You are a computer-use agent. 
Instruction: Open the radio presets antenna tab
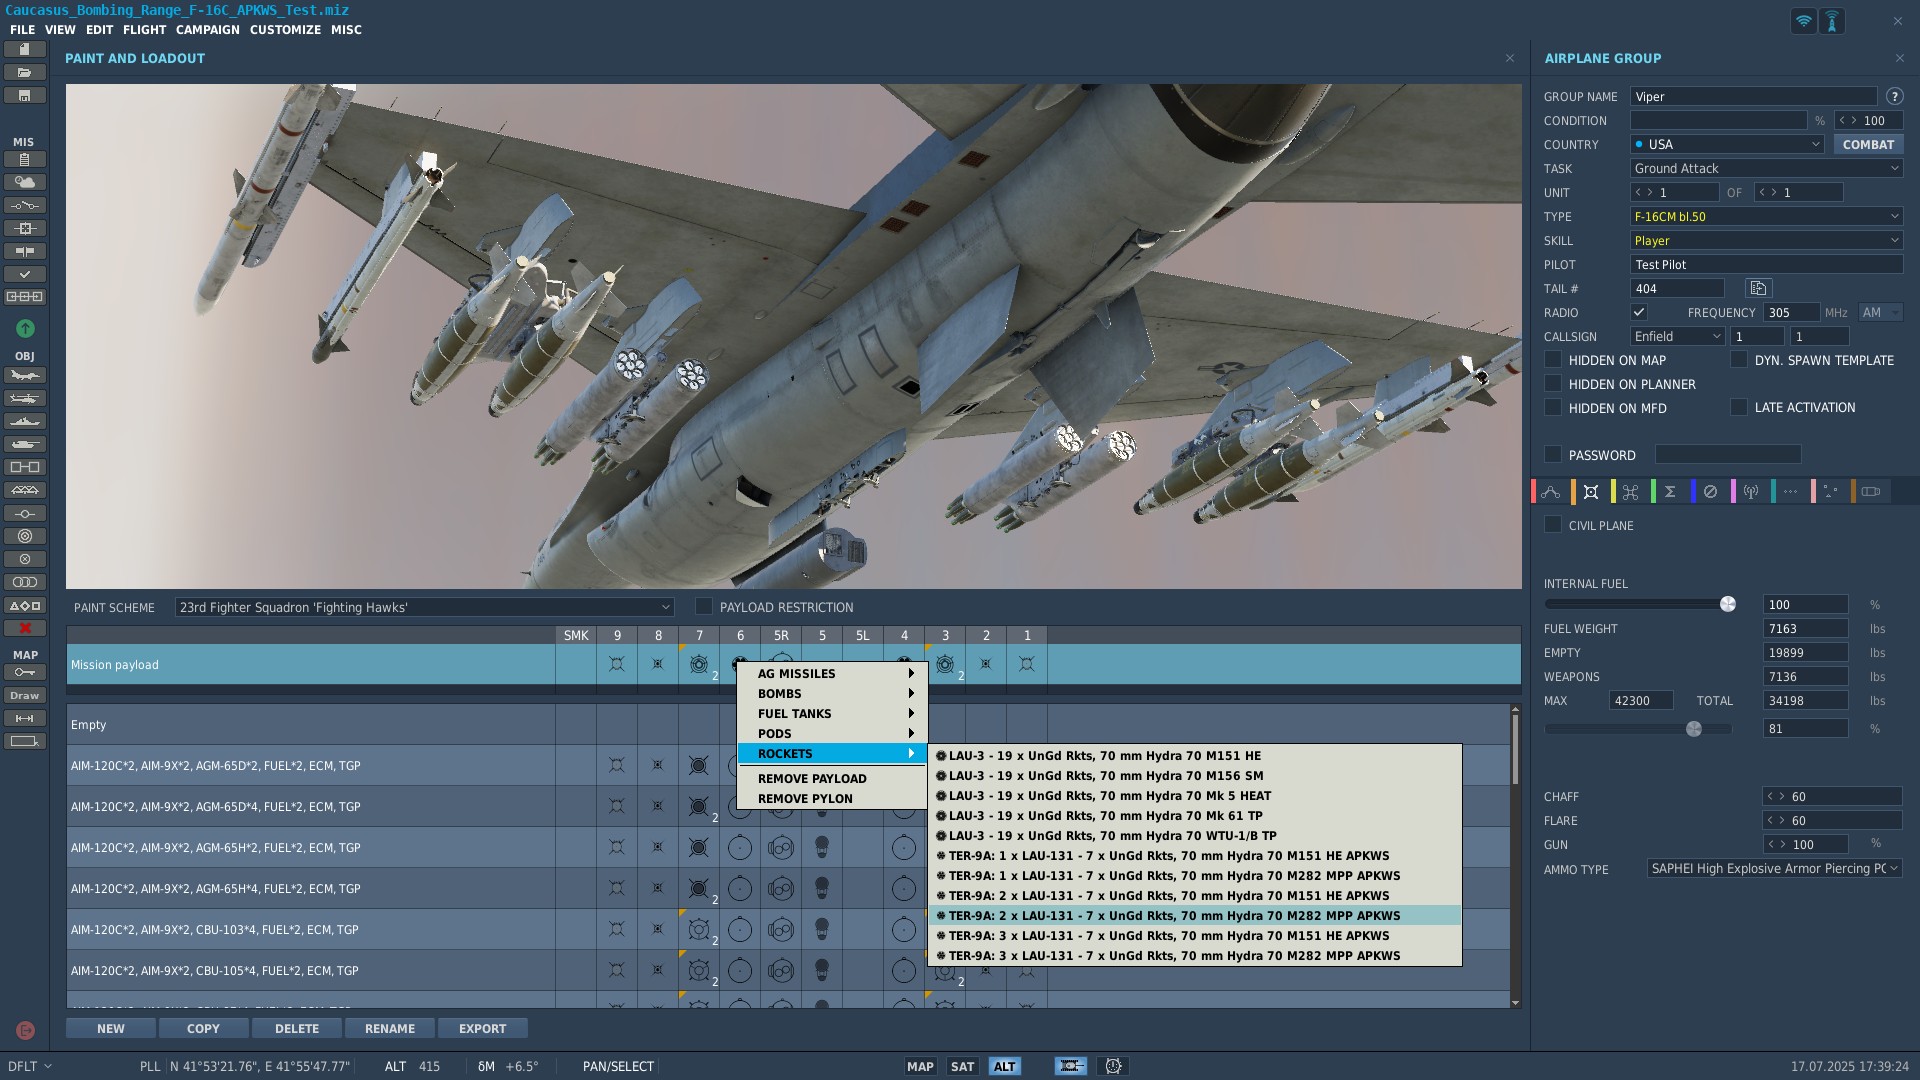[1750, 492]
